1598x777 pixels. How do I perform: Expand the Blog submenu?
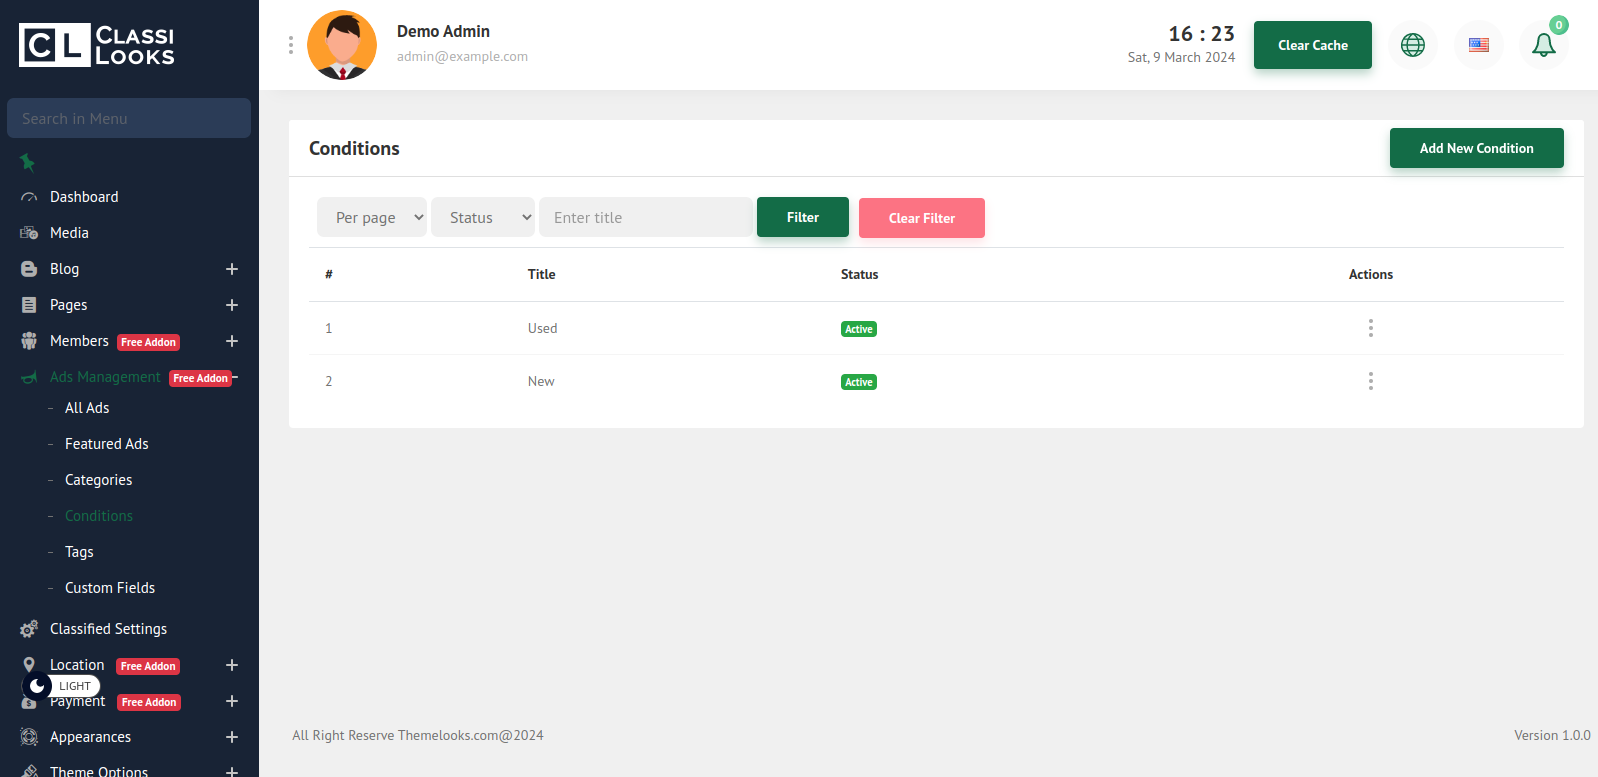tap(232, 269)
